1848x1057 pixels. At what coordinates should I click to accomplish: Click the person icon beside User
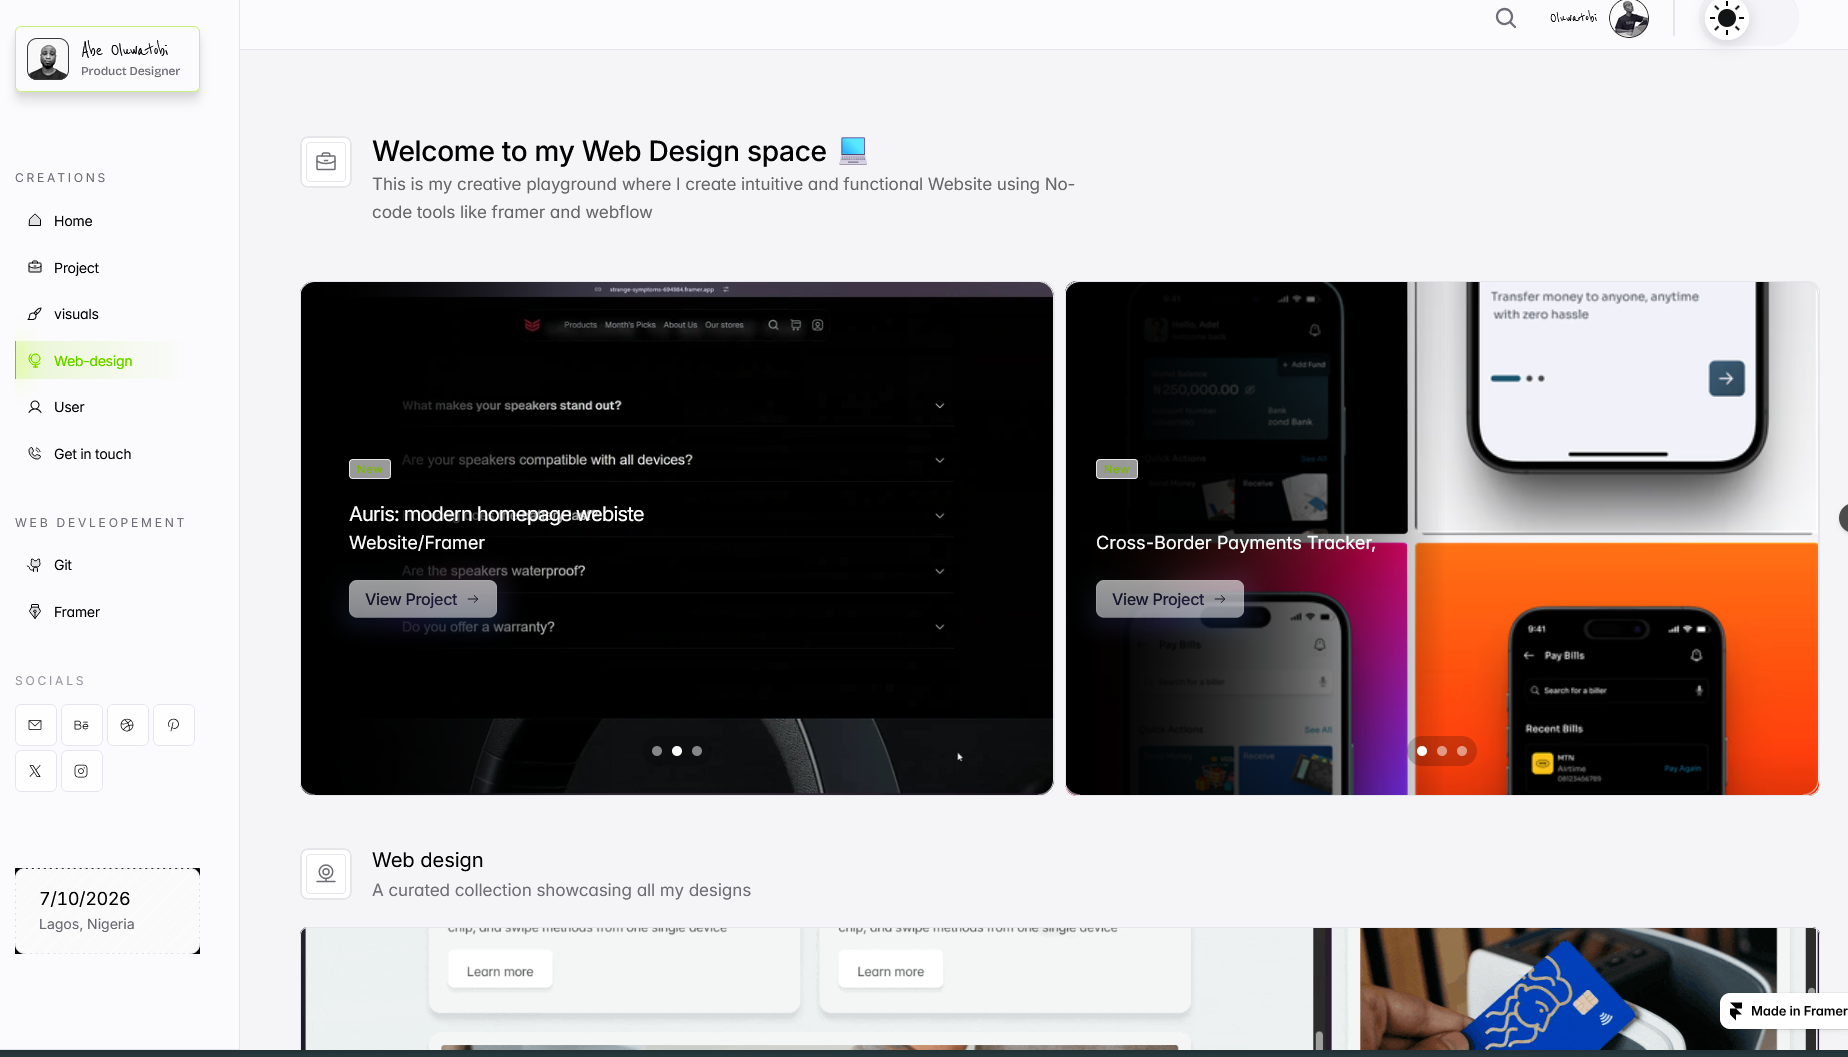tap(35, 407)
